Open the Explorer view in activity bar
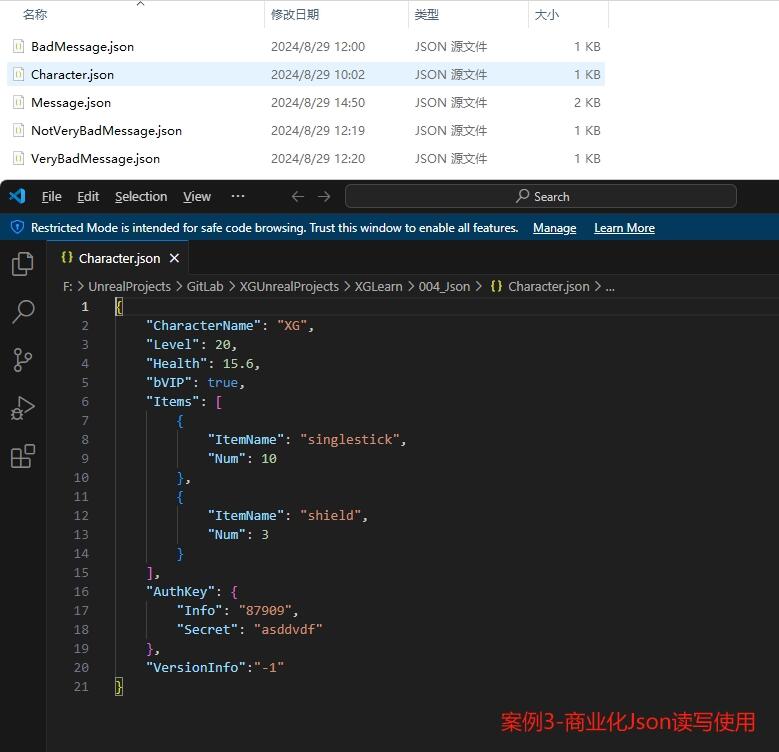The height and width of the screenshot is (752, 779). 22,263
